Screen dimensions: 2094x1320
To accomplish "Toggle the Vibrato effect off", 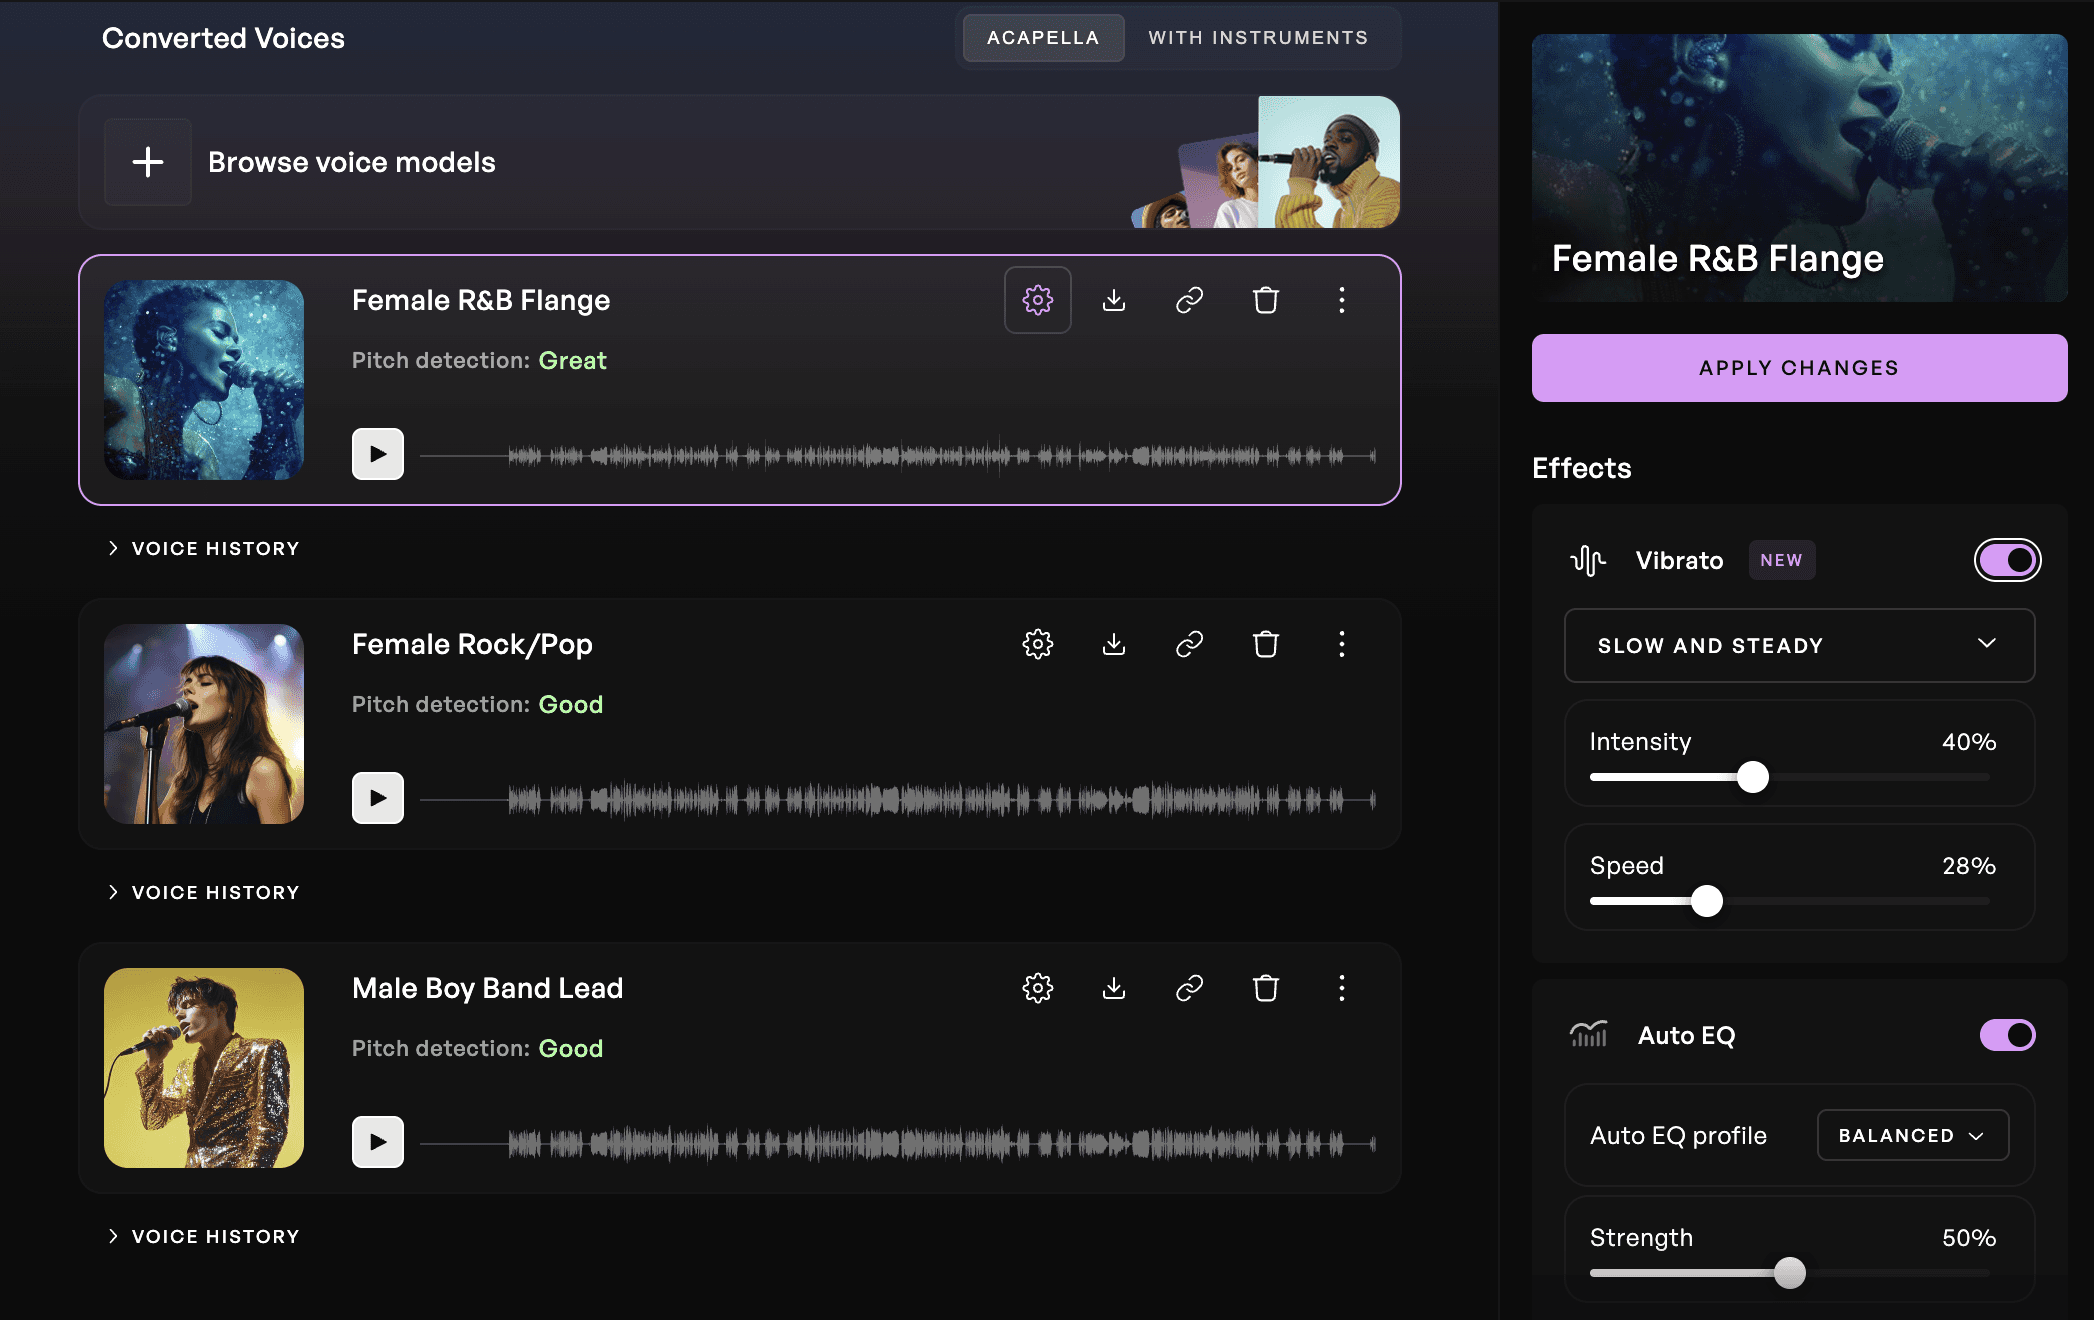I will click(2008, 560).
